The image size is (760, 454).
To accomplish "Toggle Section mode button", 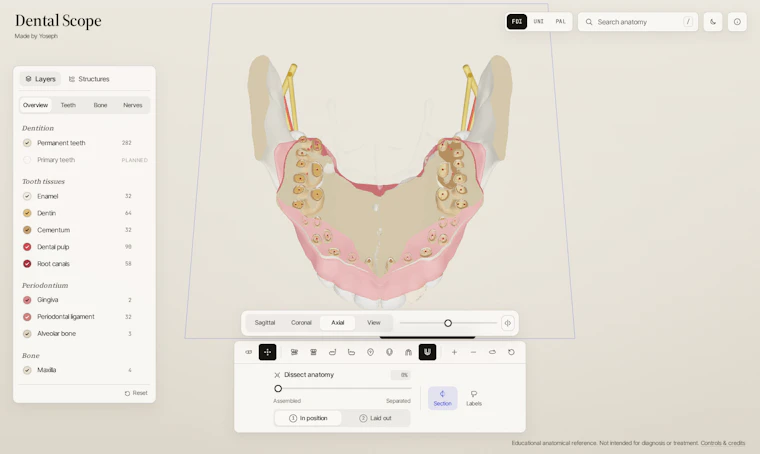I will 443,398.
